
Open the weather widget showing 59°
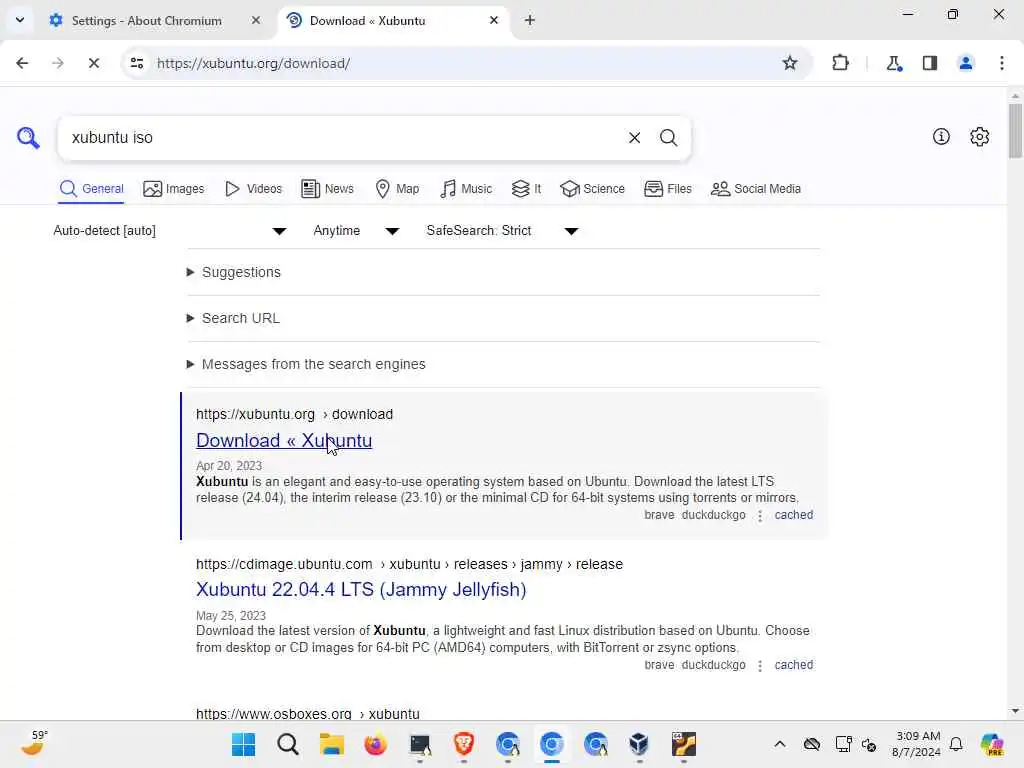tap(35, 743)
